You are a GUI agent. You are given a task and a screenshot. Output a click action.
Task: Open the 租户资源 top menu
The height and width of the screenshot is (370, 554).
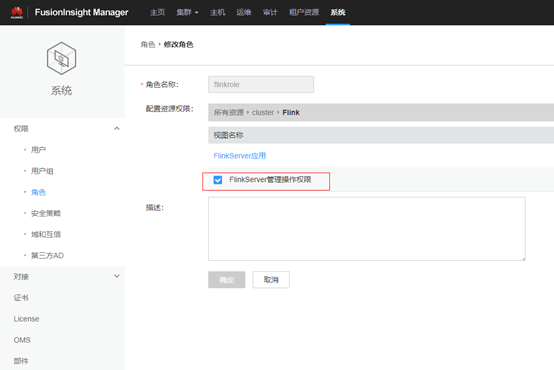(304, 12)
